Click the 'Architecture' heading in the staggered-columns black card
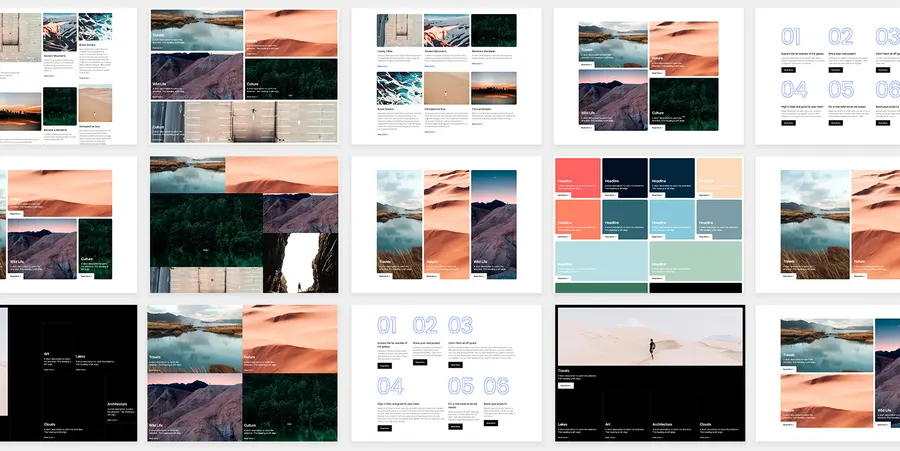Image resolution: width=900 pixels, height=451 pixels. [x=117, y=404]
